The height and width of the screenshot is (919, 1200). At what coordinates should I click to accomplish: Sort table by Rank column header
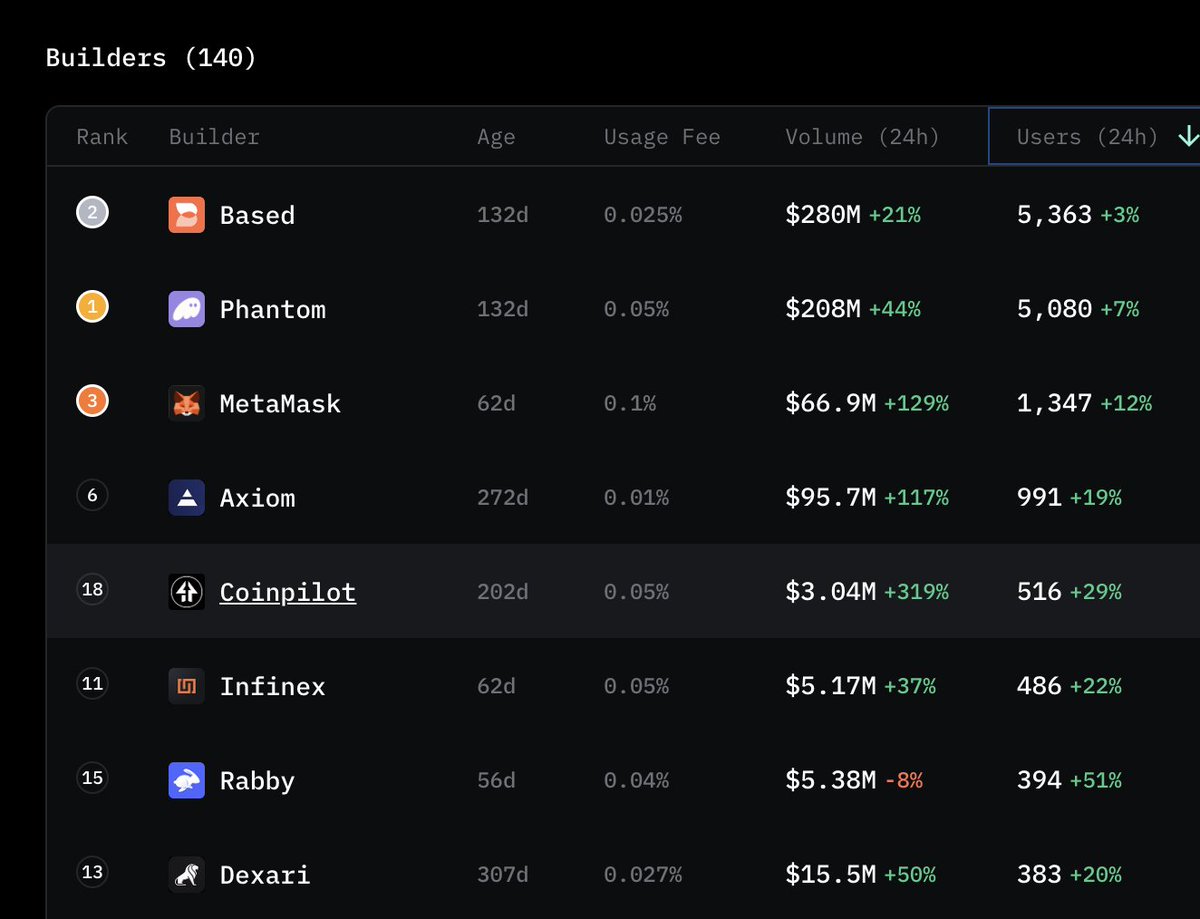[102, 137]
